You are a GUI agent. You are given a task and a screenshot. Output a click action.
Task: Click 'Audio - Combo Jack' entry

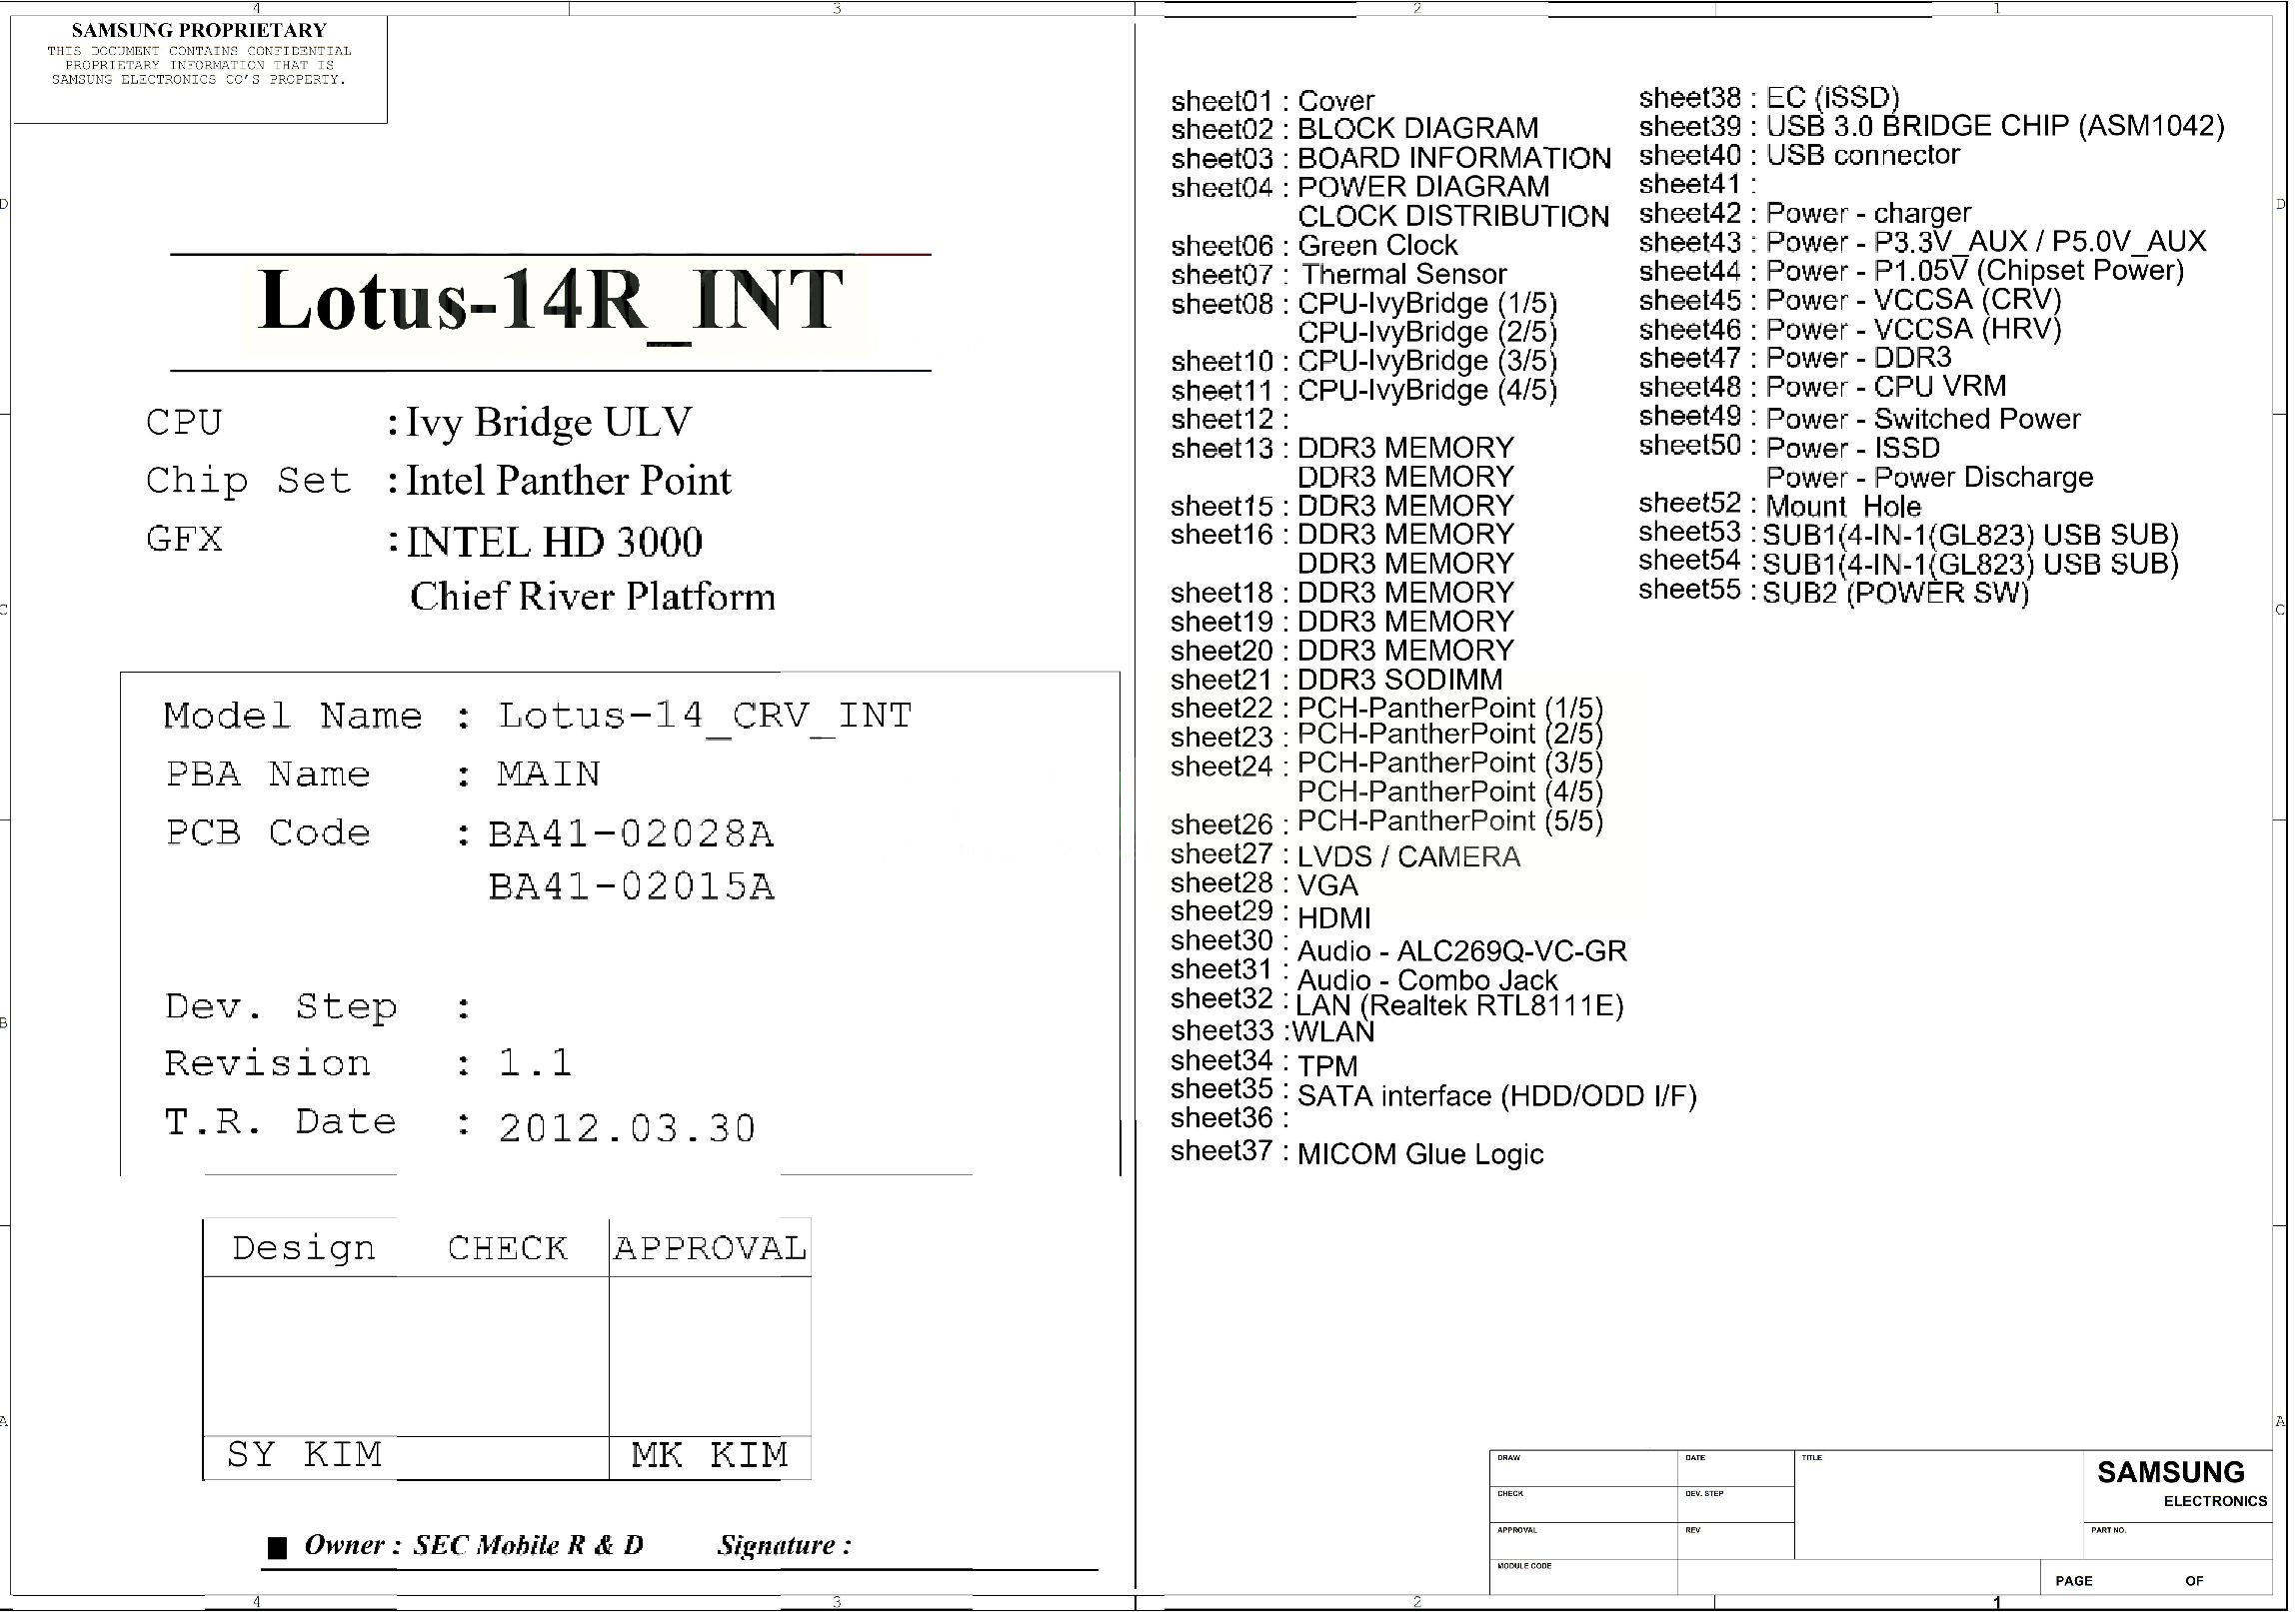pos(1427,980)
